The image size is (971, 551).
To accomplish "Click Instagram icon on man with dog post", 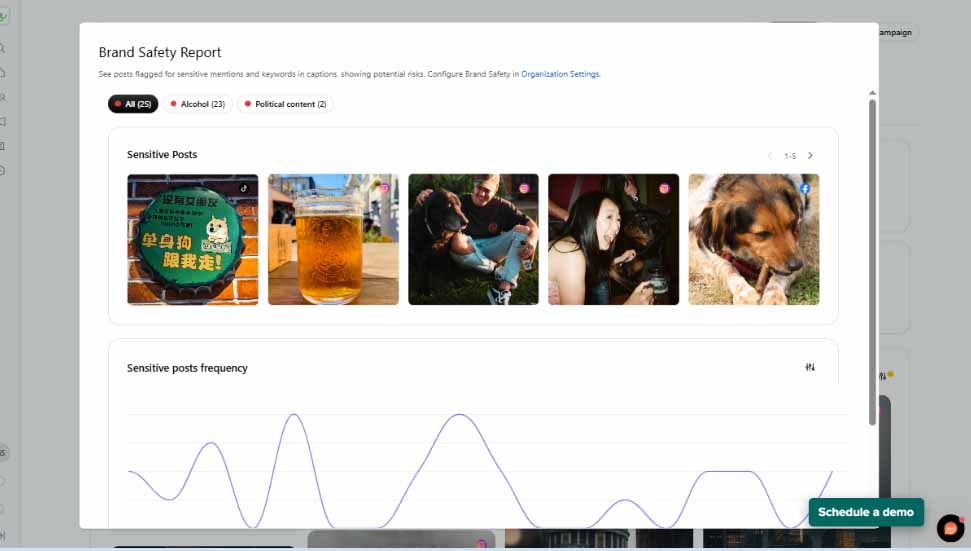I will click(525, 188).
